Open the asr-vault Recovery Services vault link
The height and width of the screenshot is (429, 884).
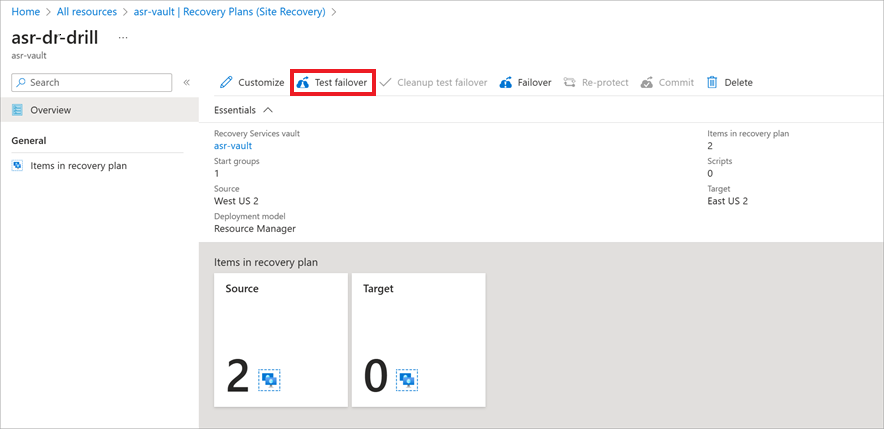point(233,145)
